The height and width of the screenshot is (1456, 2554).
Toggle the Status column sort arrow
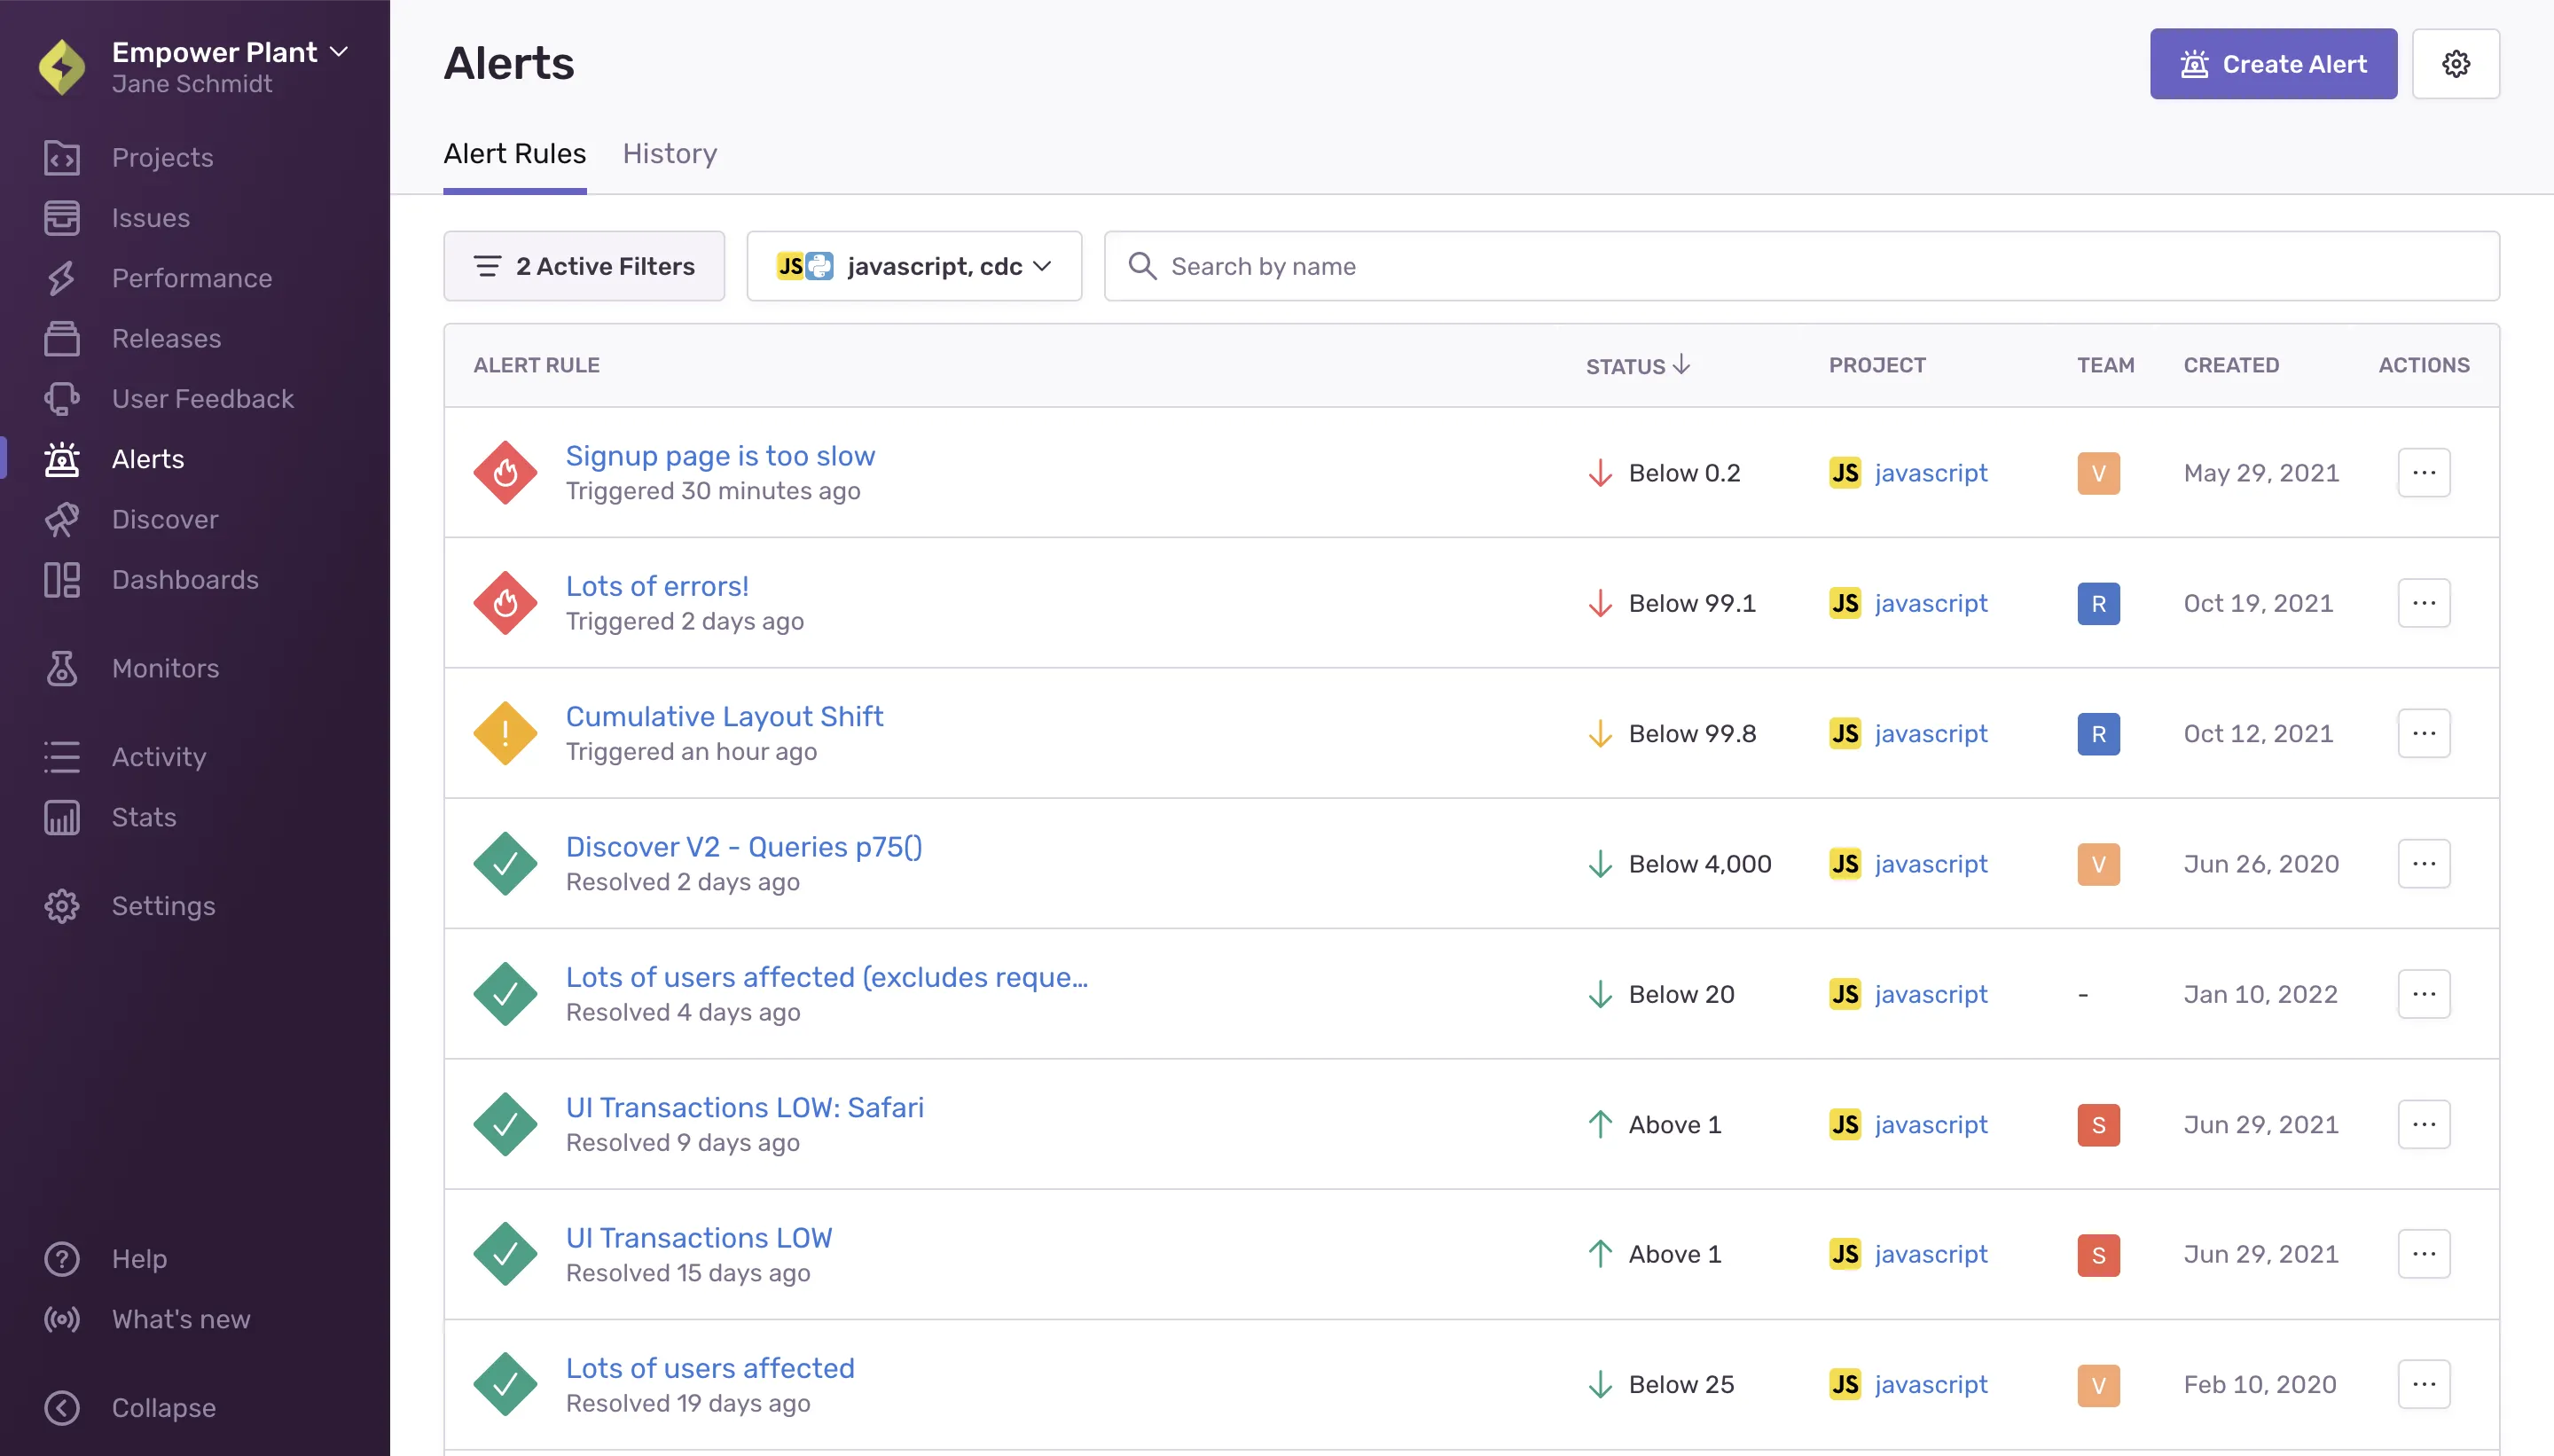pyautogui.click(x=1684, y=364)
